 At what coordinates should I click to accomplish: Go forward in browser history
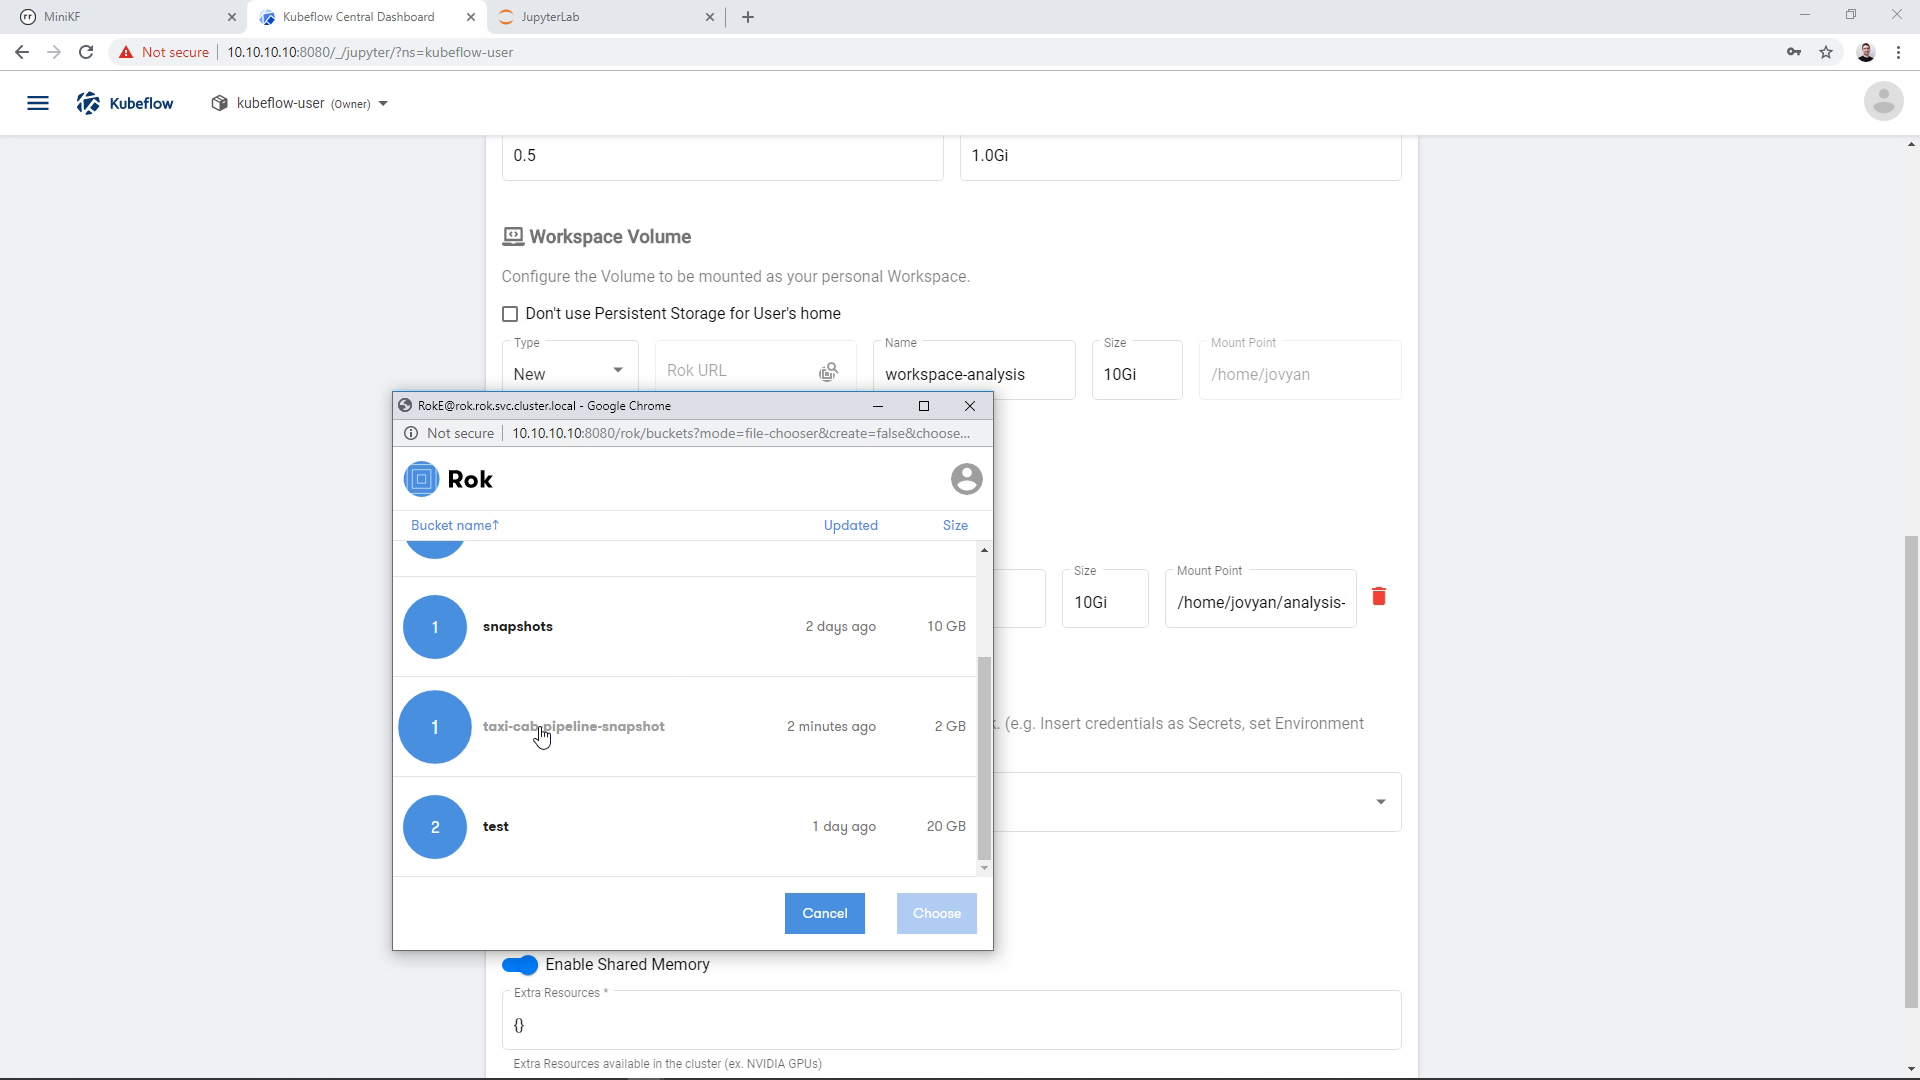tap(54, 52)
